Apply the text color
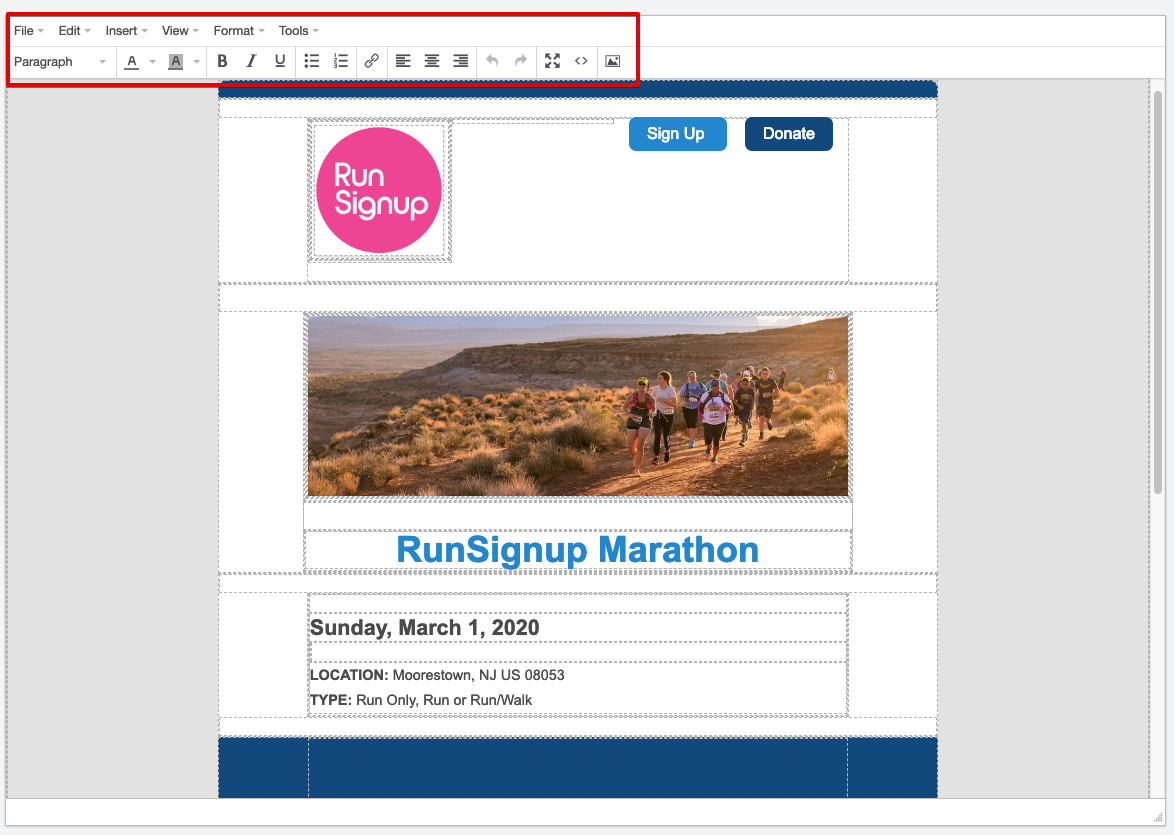 132,61
